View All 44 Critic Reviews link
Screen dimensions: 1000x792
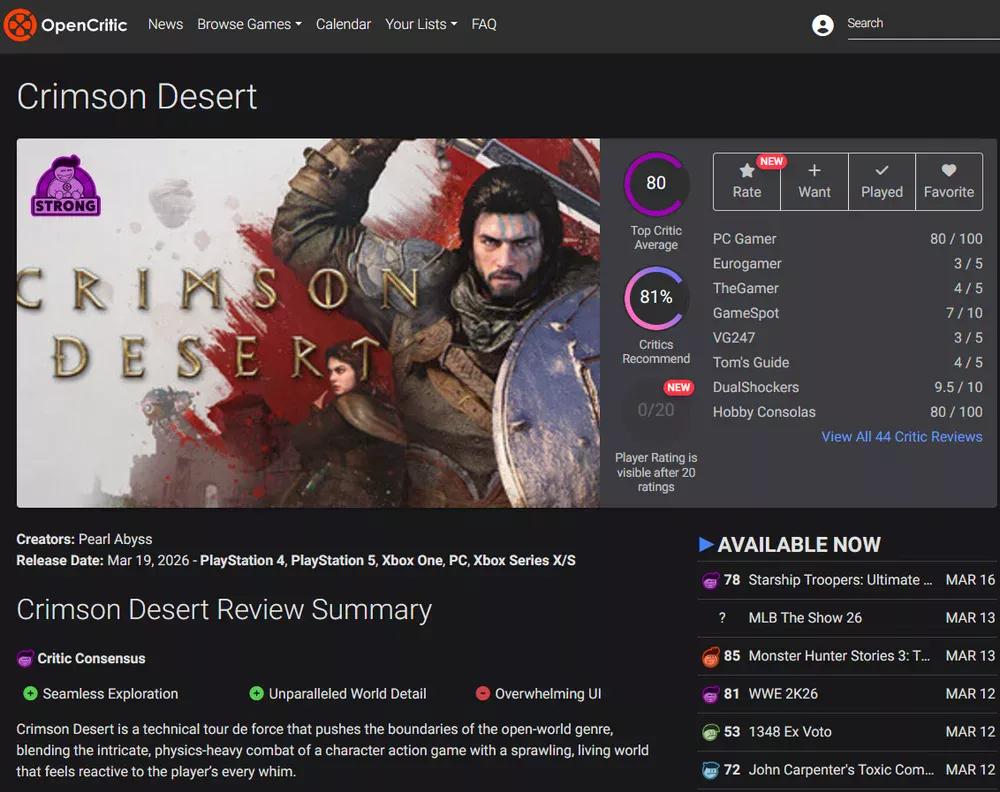[x=901, y=437]
